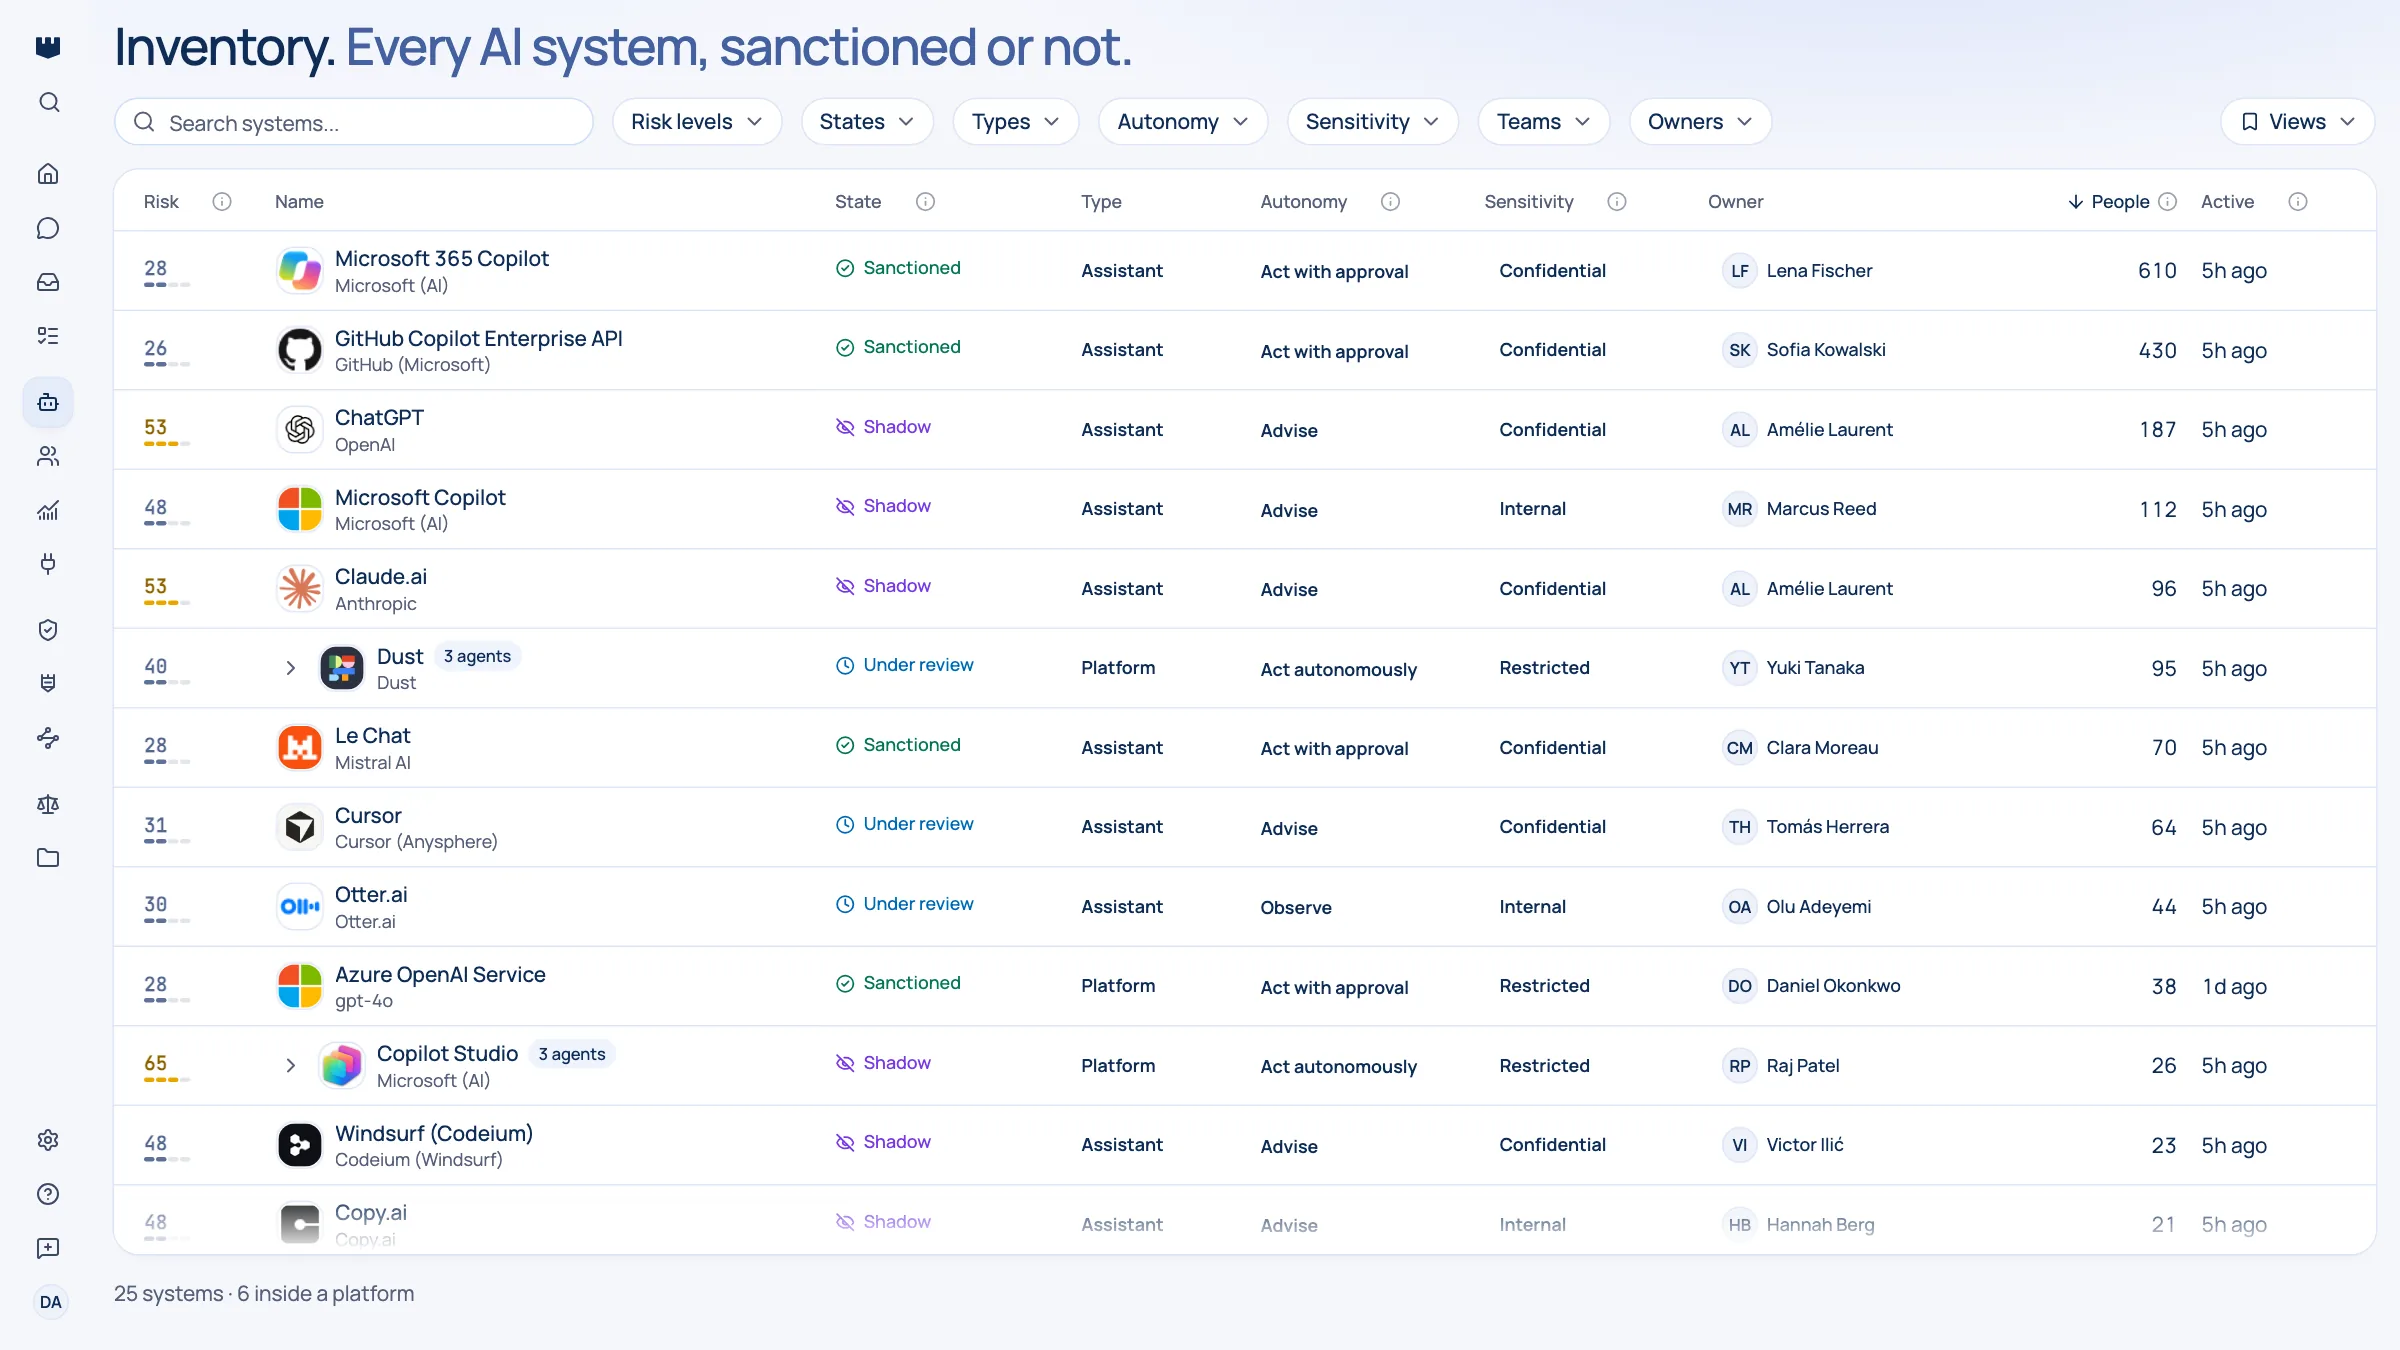Click the Sensitivity column info icon
Screen dimensions: 2400x1350
[x=1617, y=202]
